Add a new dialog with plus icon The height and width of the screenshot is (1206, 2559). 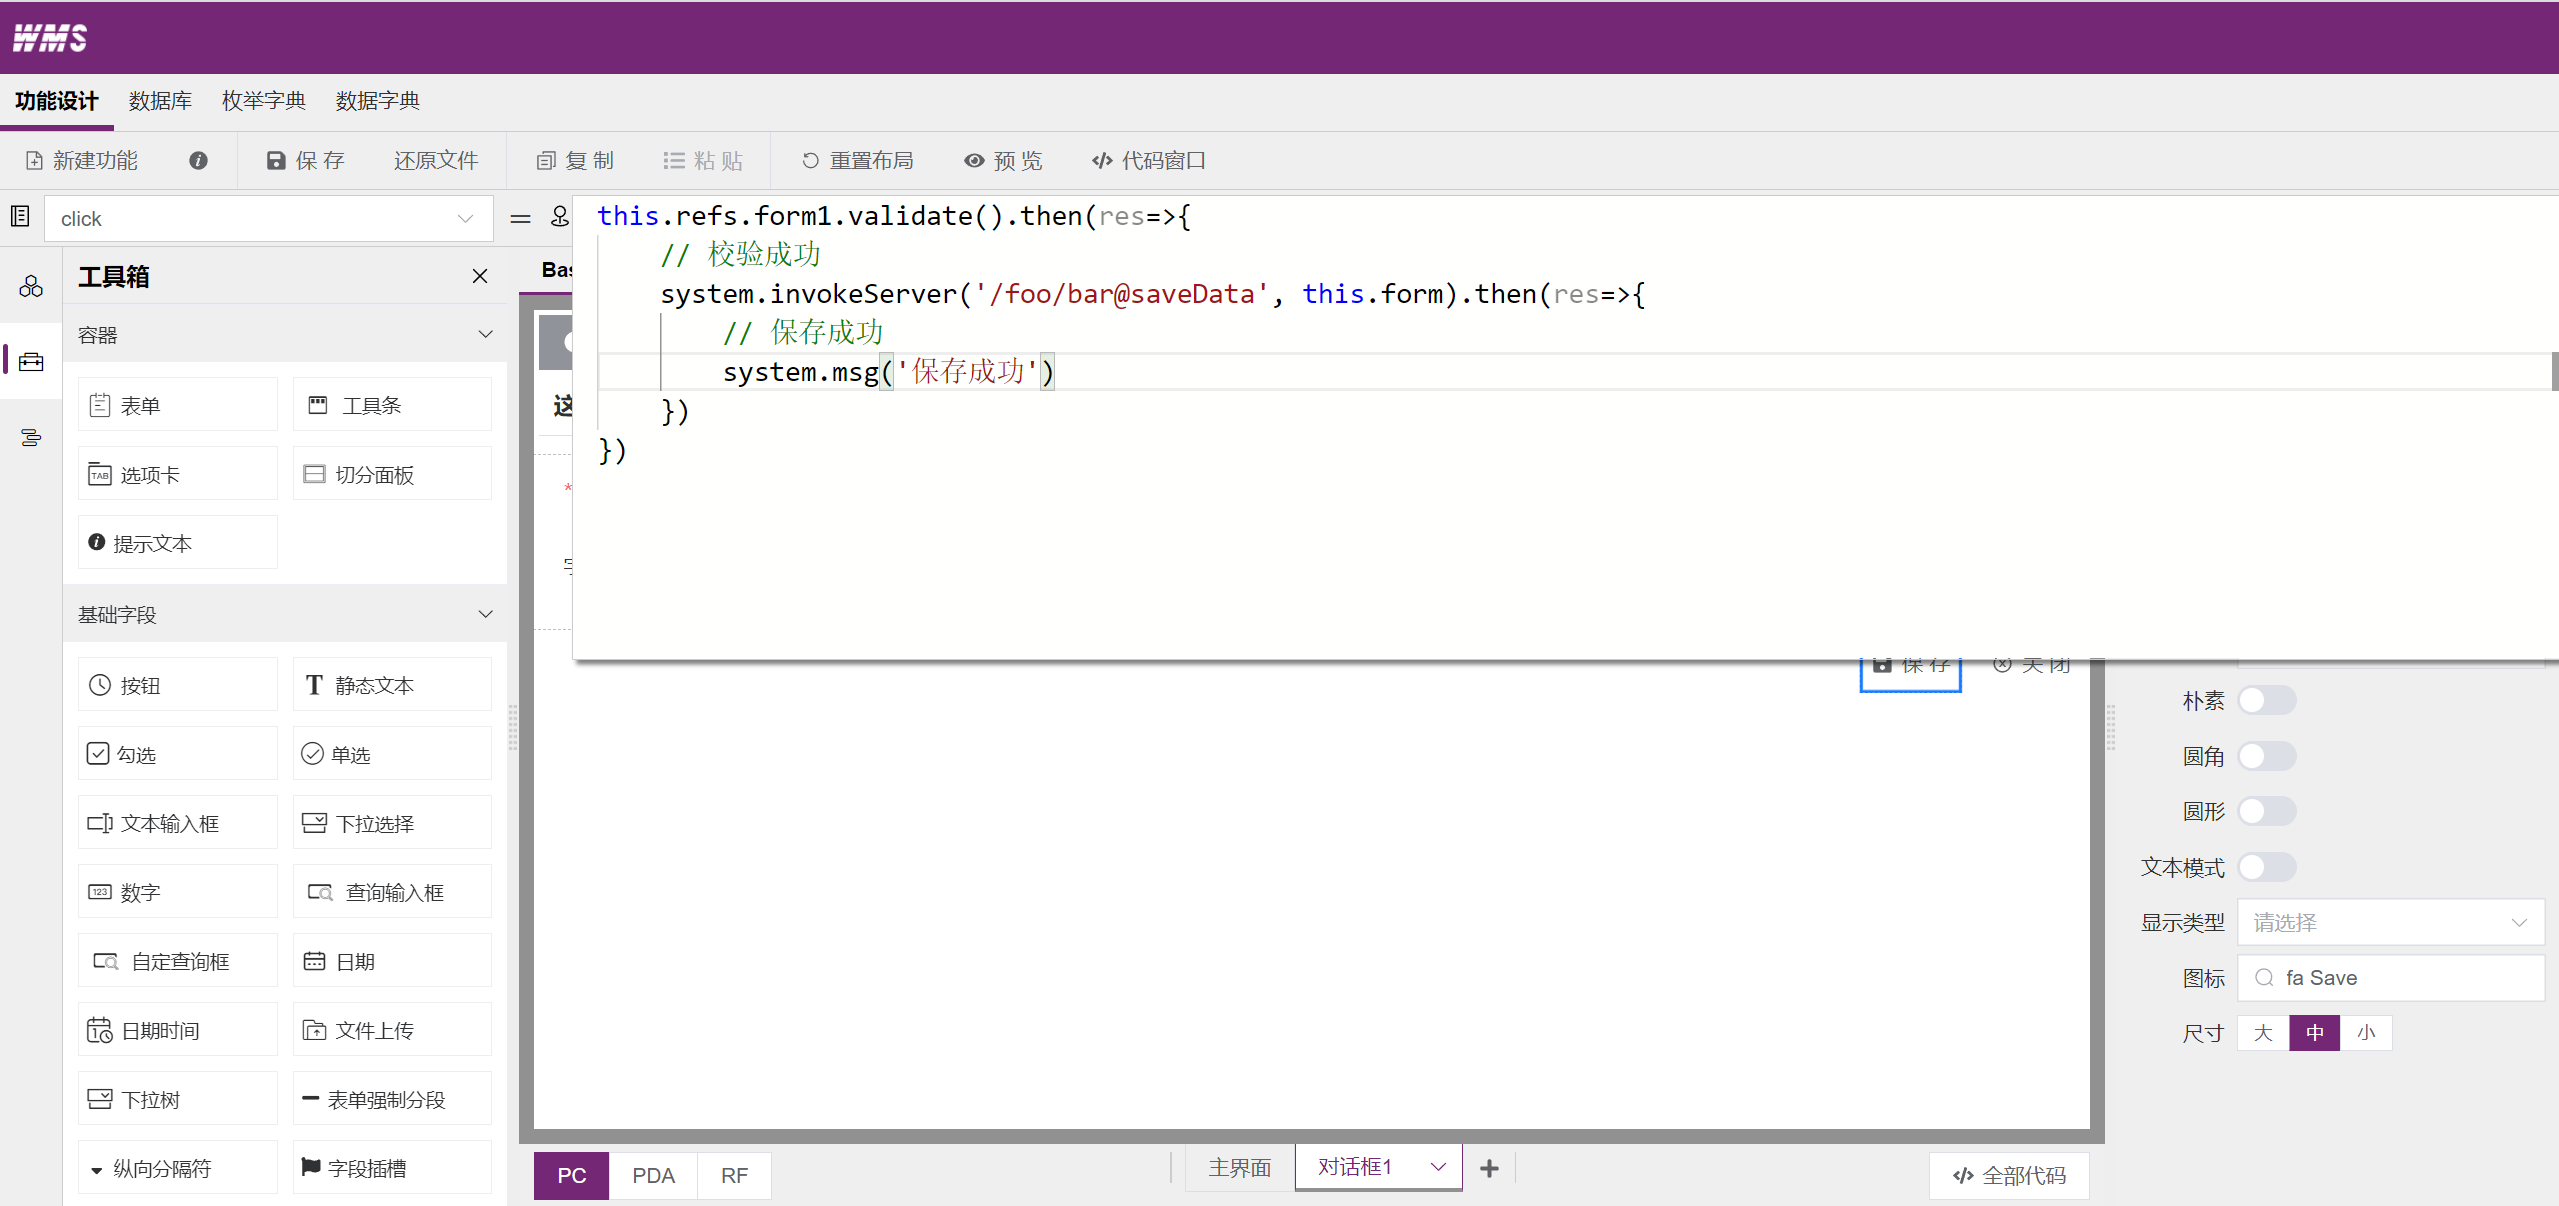(1489, 1168)
